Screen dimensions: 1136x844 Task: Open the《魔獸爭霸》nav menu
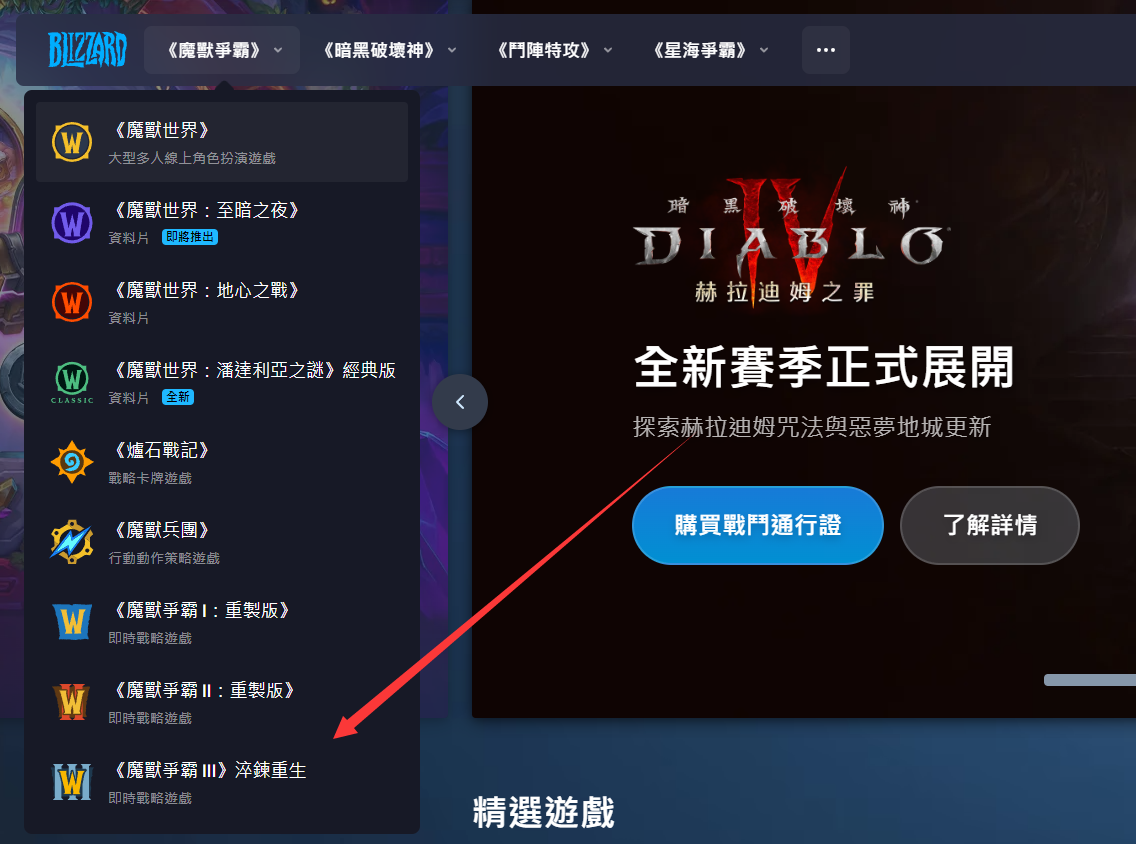tap(222, 50)
